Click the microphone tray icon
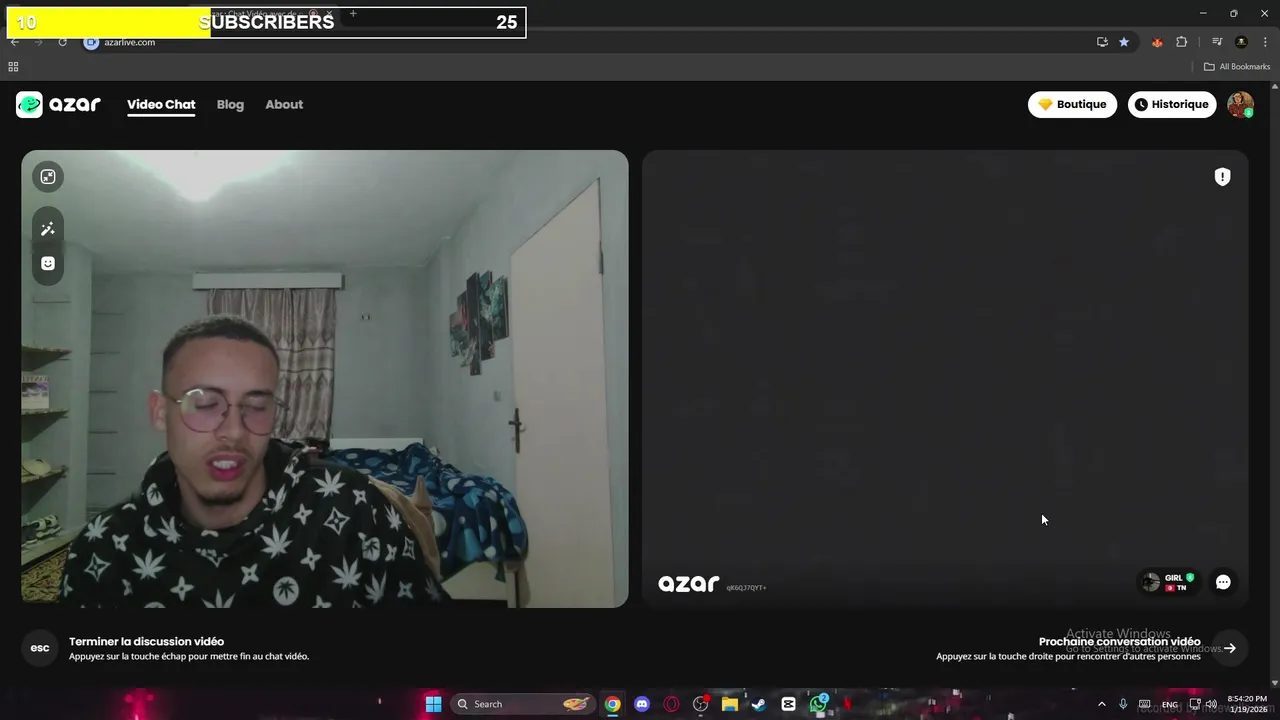Screen dimensions: 1280x720 pos(1123,704)
